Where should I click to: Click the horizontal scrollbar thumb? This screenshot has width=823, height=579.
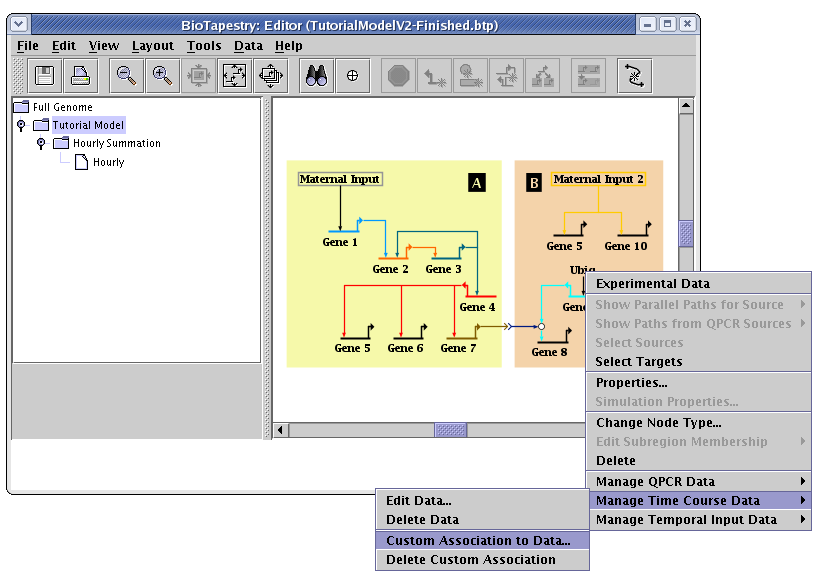pos(450,430)
